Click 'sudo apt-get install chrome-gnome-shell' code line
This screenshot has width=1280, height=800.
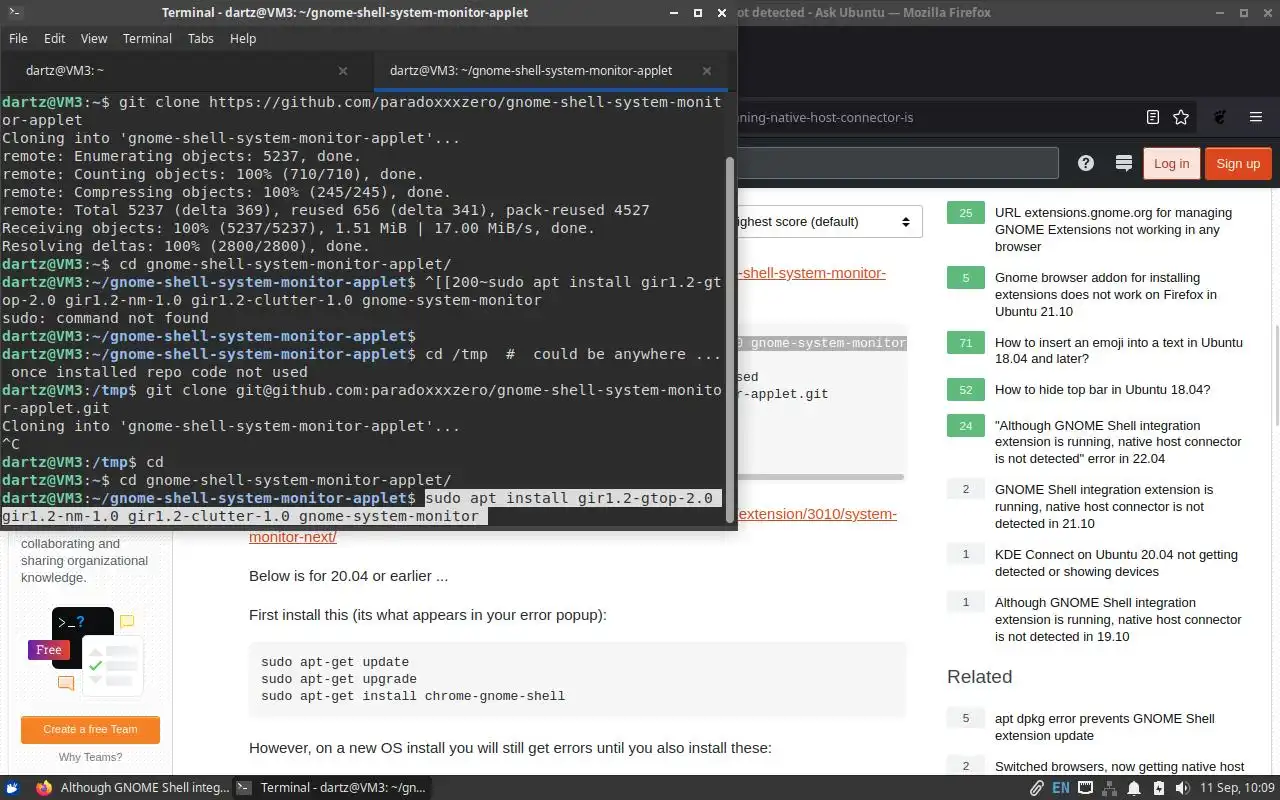(413, 696)
